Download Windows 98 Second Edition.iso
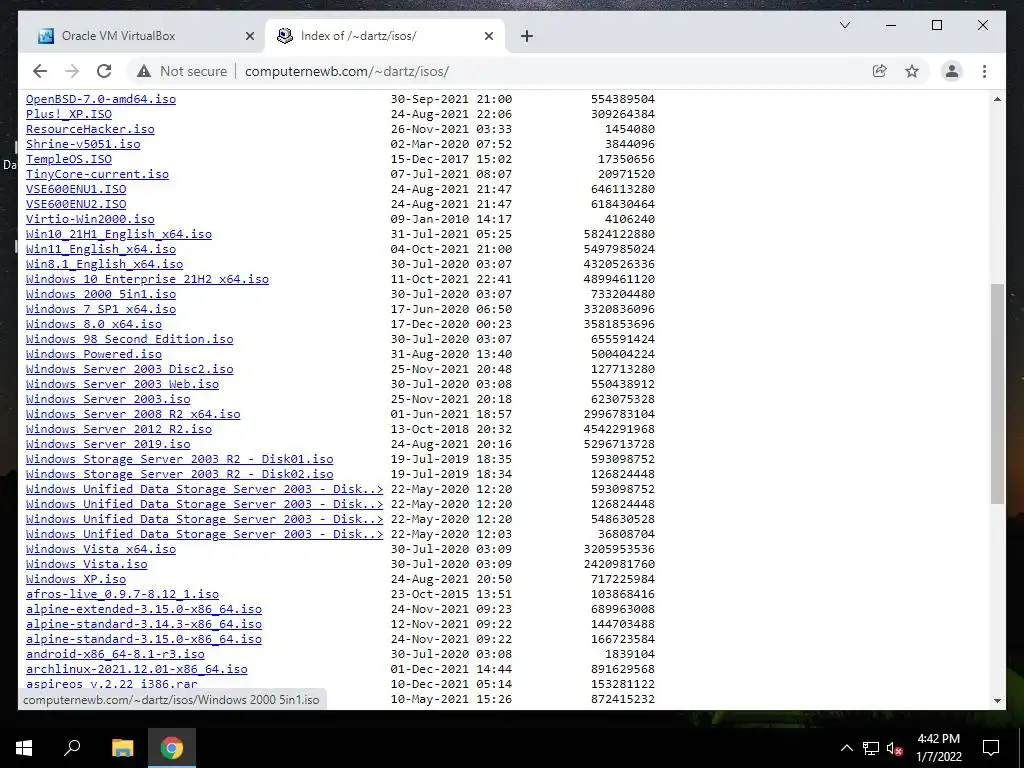This screenshot has height=768, width=1024. tap(129, 340)
